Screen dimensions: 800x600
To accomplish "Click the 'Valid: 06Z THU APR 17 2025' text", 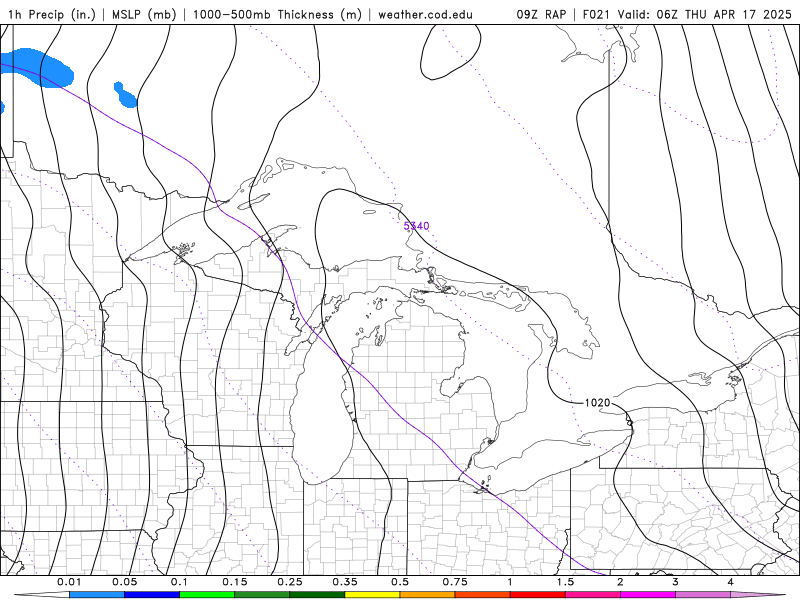I will [x=705, y=14].
